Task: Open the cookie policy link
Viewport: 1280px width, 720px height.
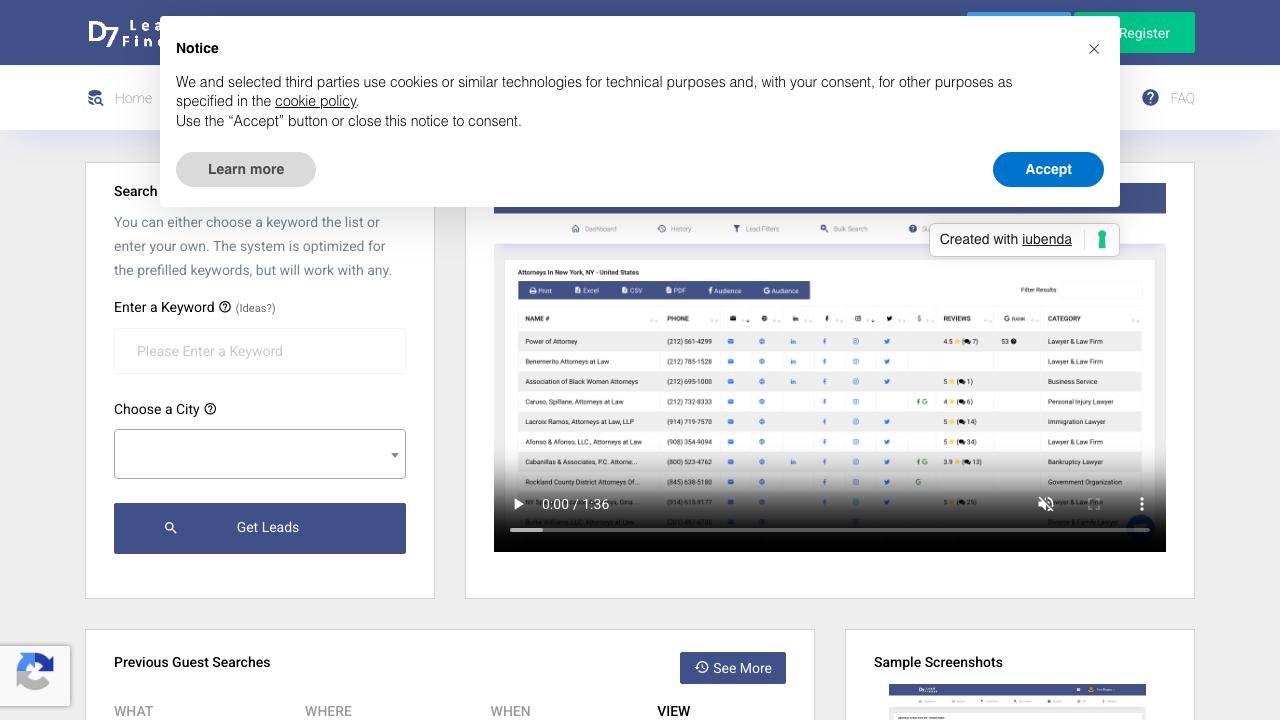Action: [315, 101]
